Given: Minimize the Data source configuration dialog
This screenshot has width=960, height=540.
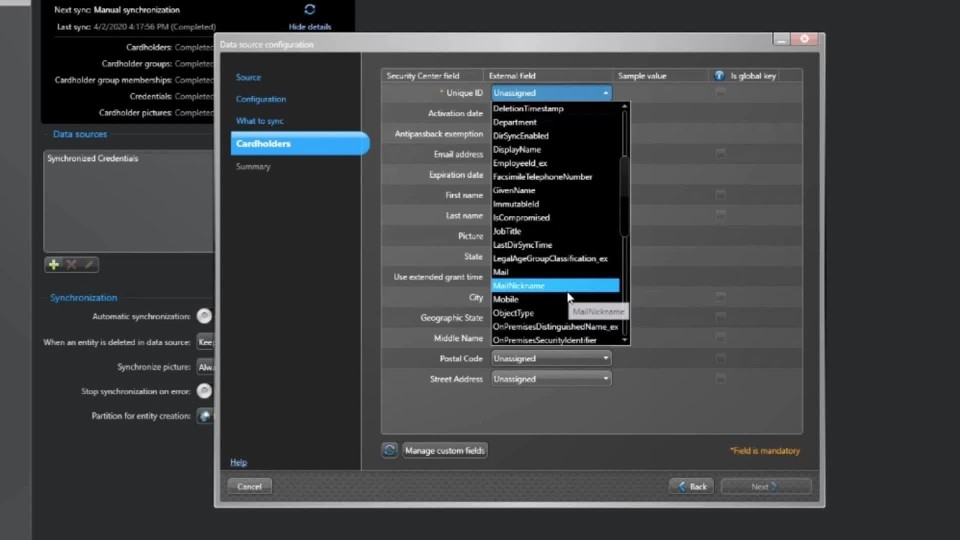Looking at the screenshot, I should point(780,39).
